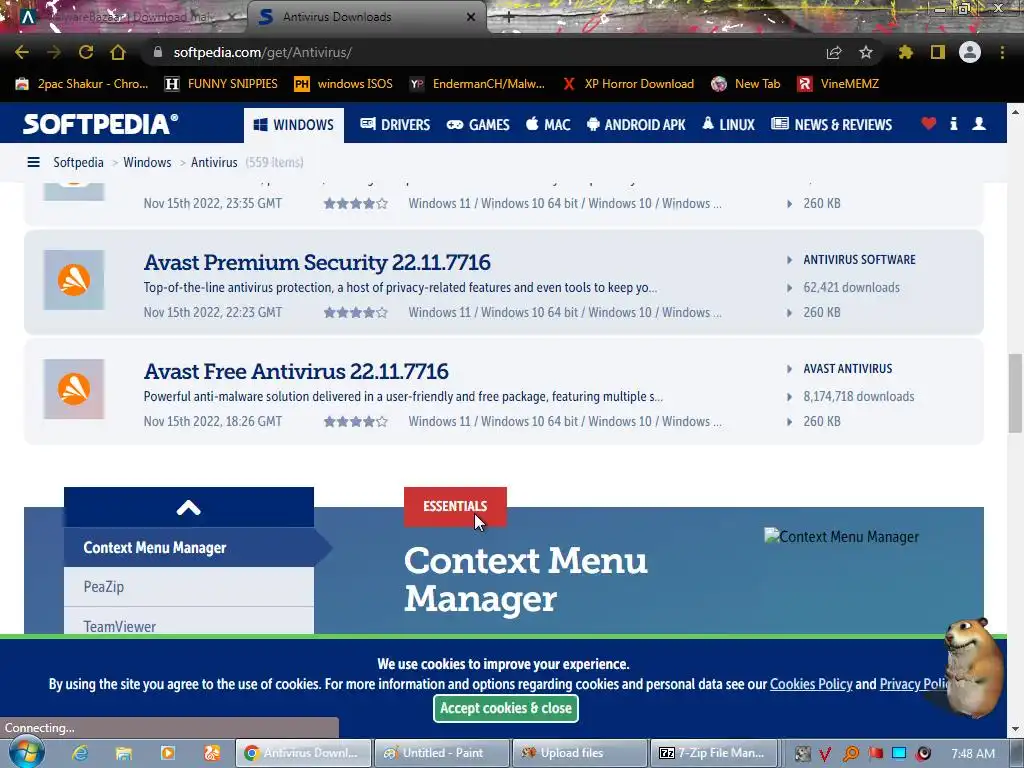
Task: Open the EndermanCH/Malw... bookmark
Action: pyautogui.click(x=477, y=84)
